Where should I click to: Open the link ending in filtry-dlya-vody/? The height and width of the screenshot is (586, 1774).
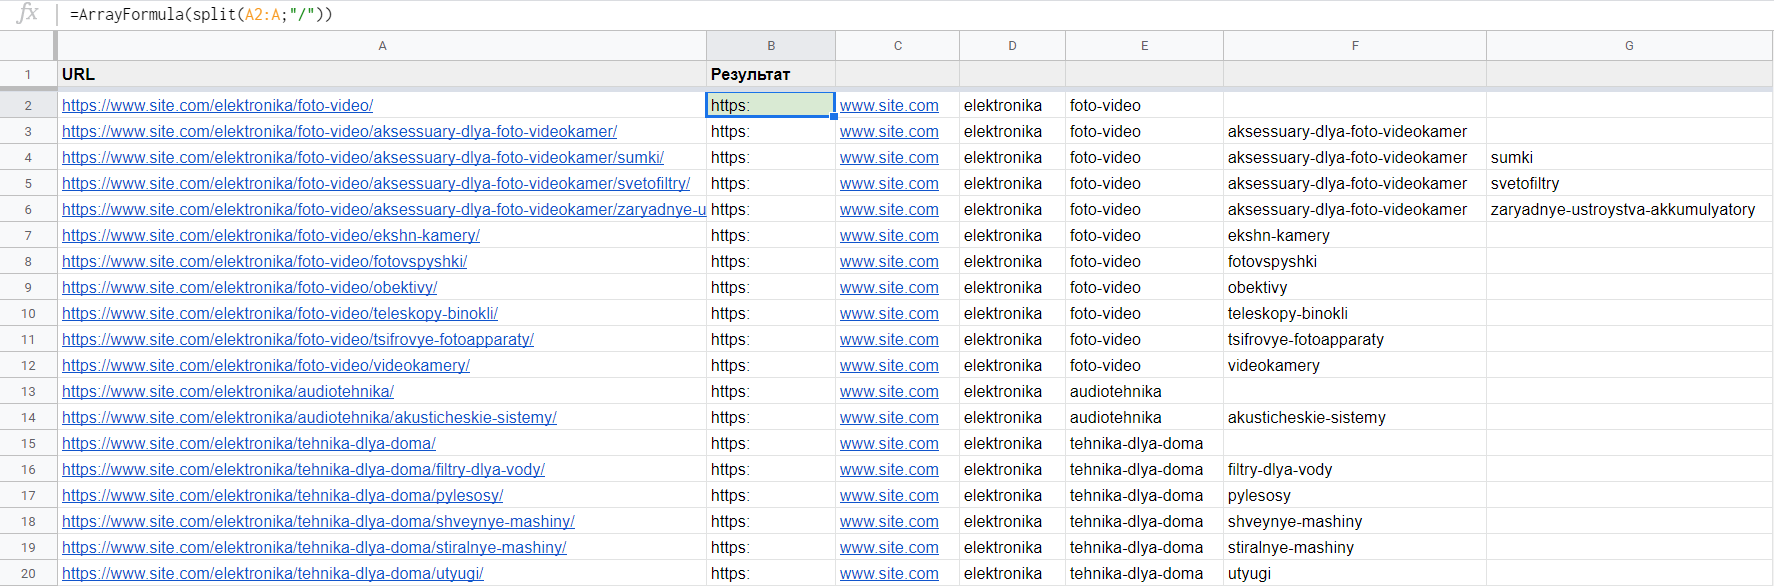[x=303, y=469]
